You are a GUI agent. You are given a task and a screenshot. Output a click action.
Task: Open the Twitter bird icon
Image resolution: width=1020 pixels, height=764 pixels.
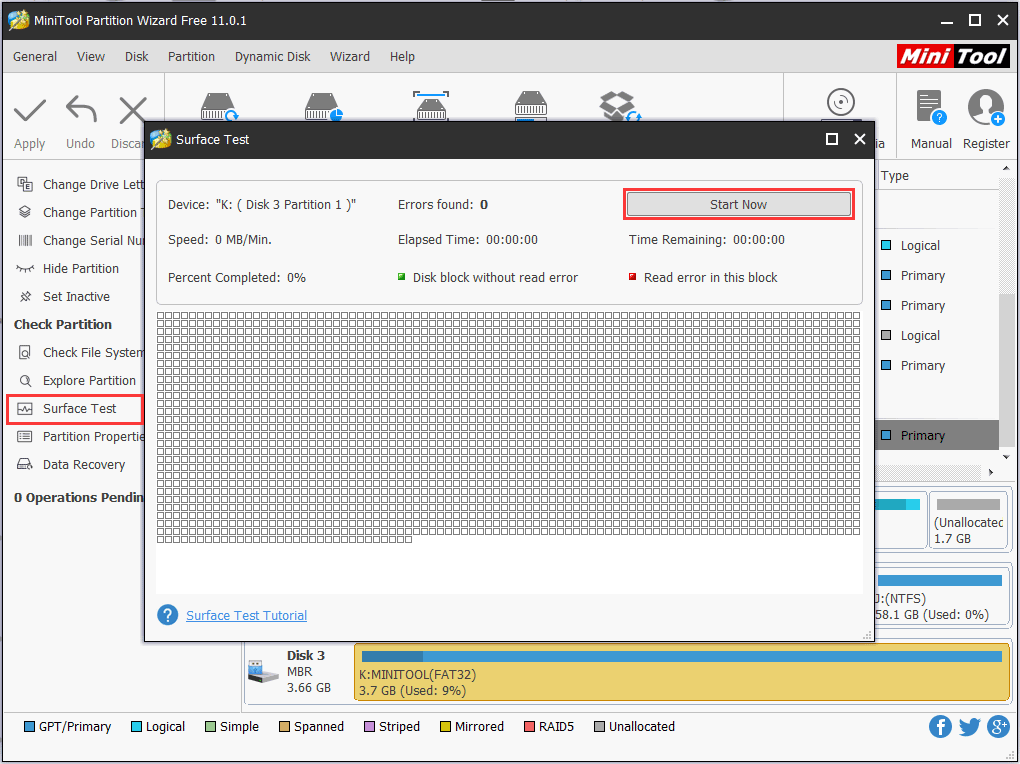969,726
